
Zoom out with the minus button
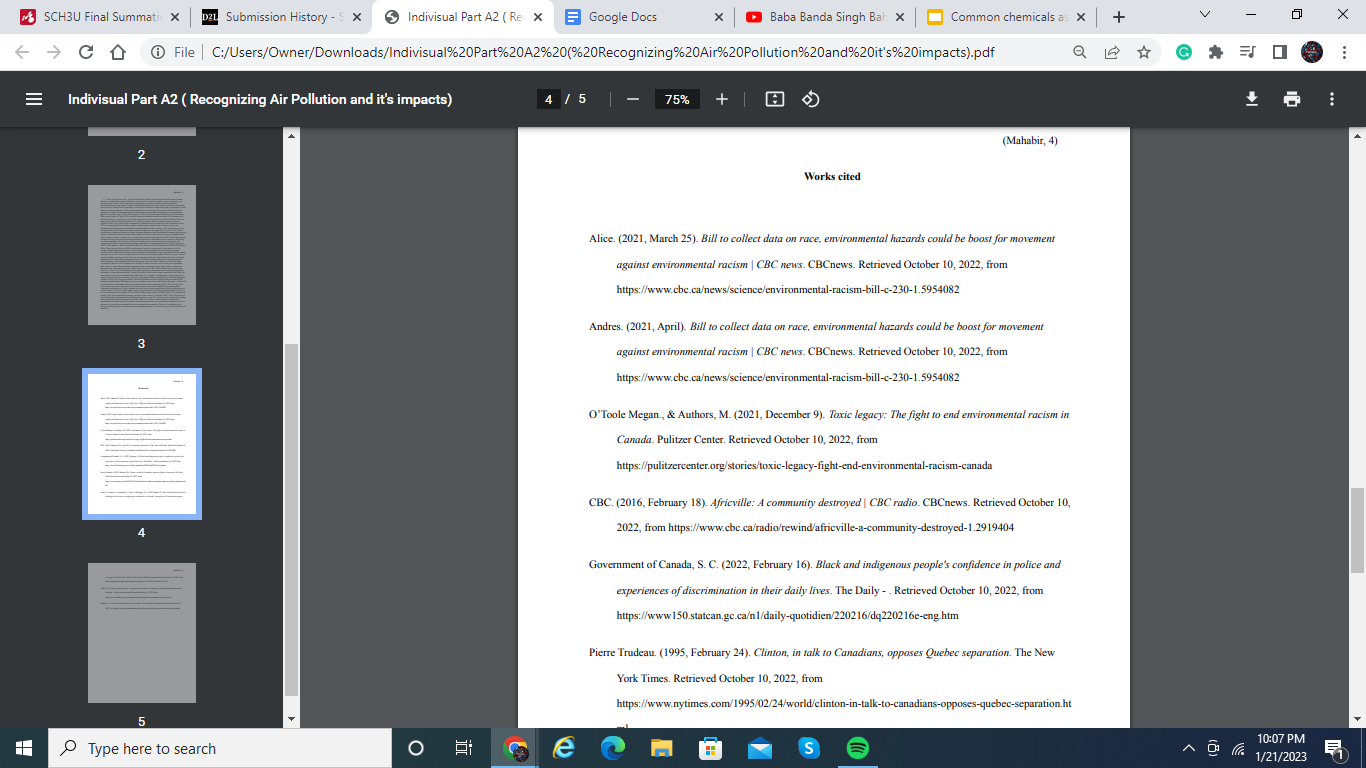[x=632, y=99]
